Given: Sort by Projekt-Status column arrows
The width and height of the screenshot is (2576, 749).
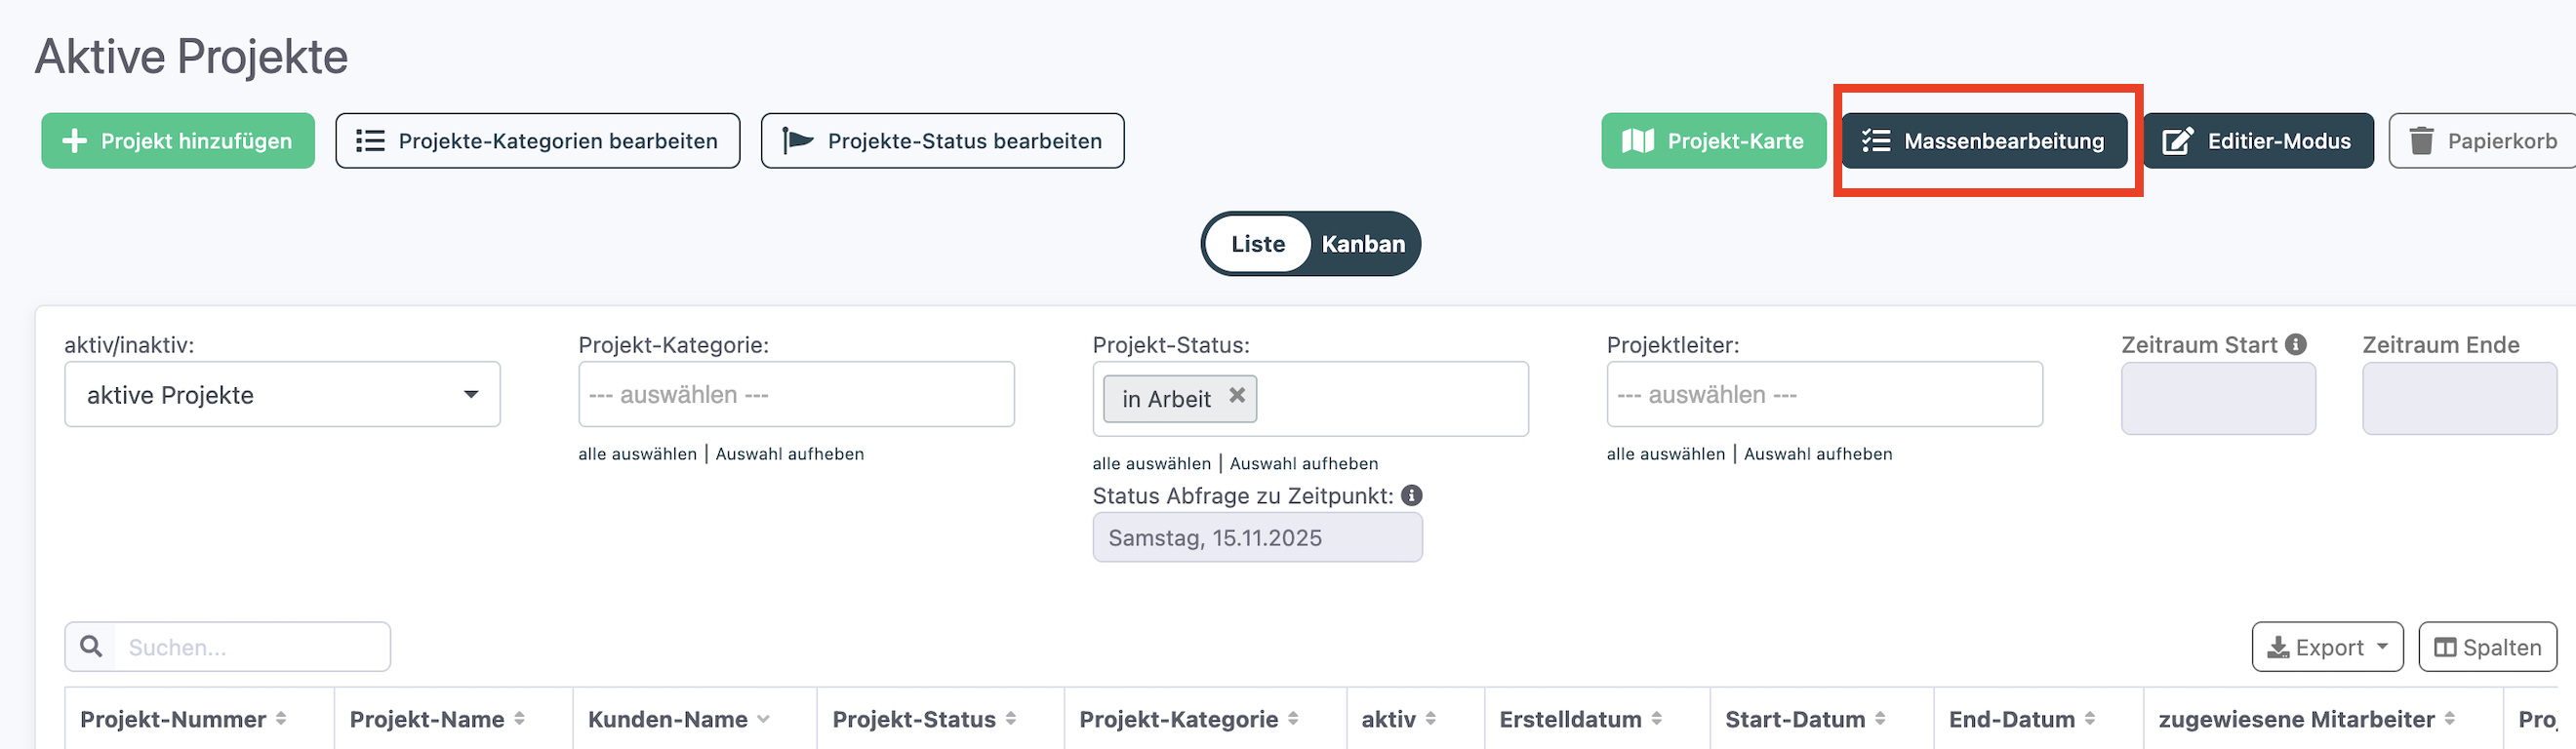Looking at the screenshot, I should click(x=1011, y=719).
